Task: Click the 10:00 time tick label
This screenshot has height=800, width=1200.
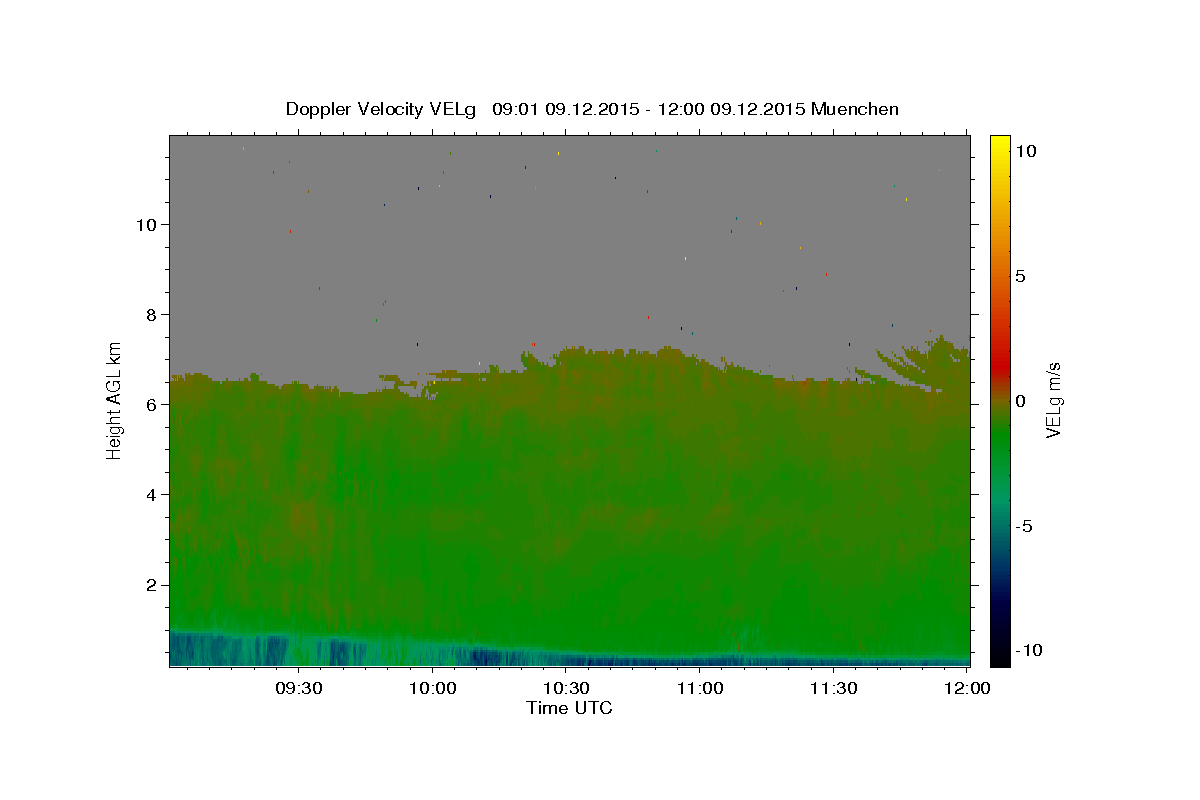Action: [x=433, y=688]
